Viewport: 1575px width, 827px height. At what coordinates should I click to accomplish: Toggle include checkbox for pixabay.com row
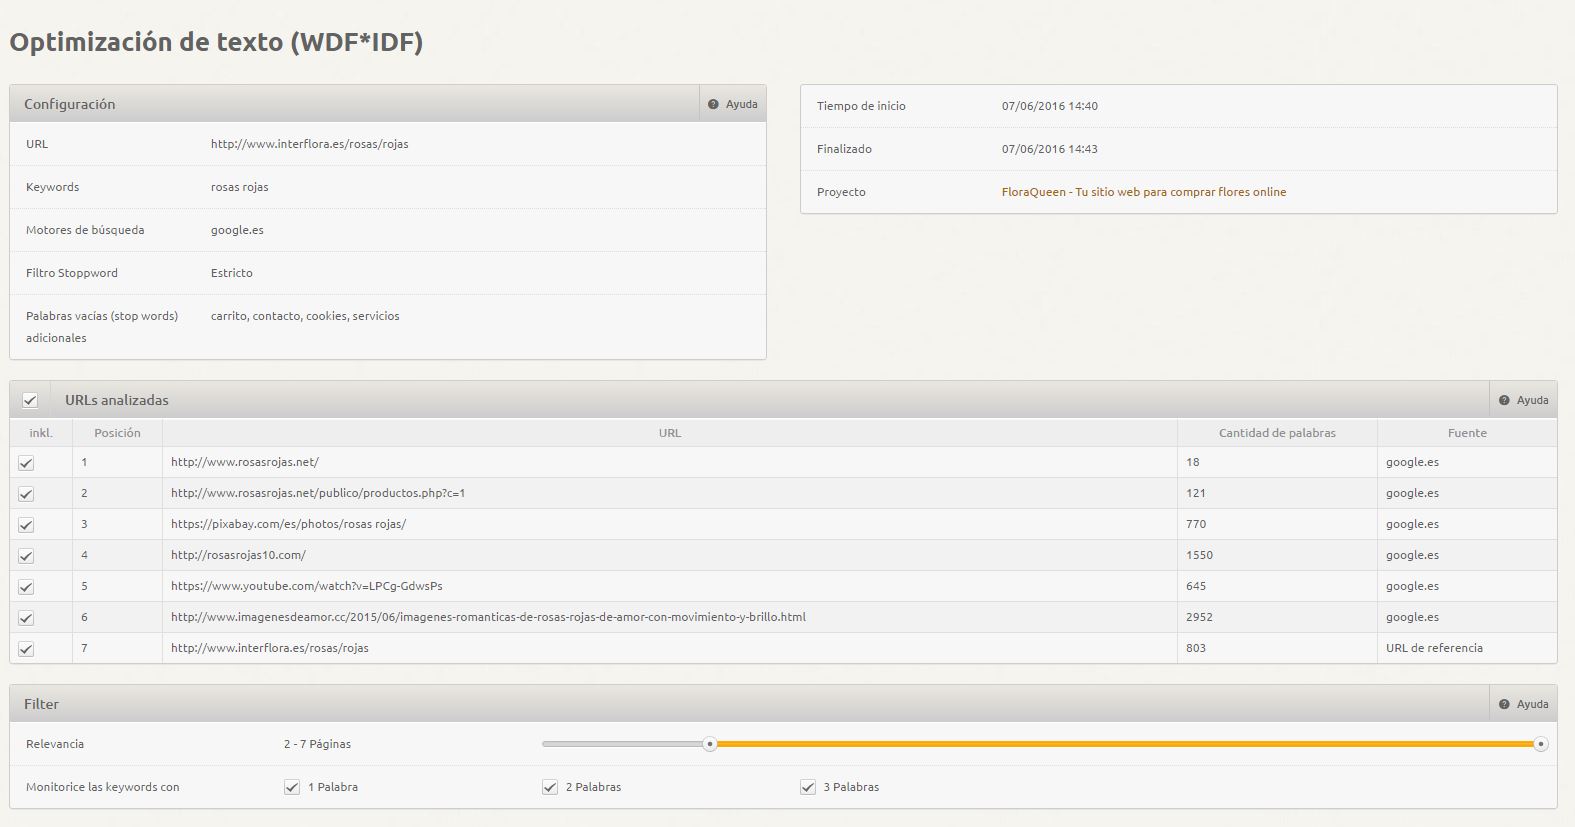[x=26, y=525]
